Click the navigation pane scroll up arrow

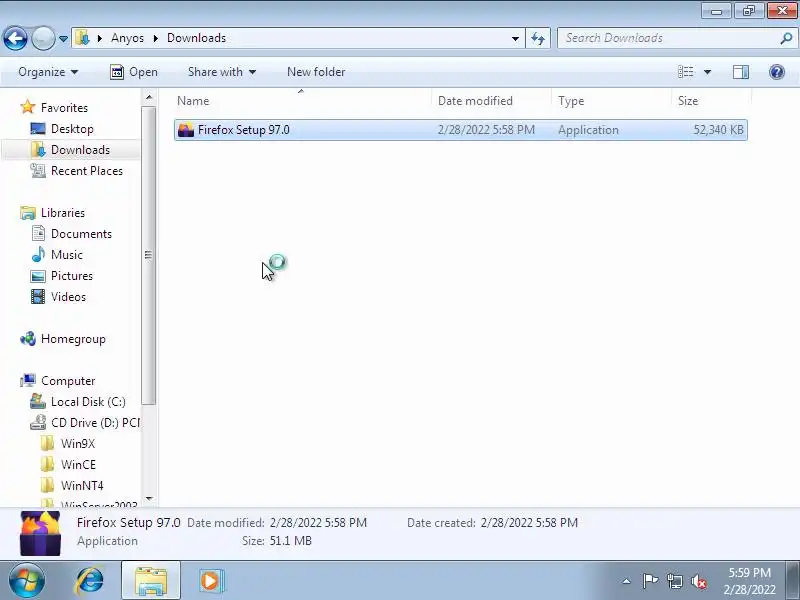[148, 97]
